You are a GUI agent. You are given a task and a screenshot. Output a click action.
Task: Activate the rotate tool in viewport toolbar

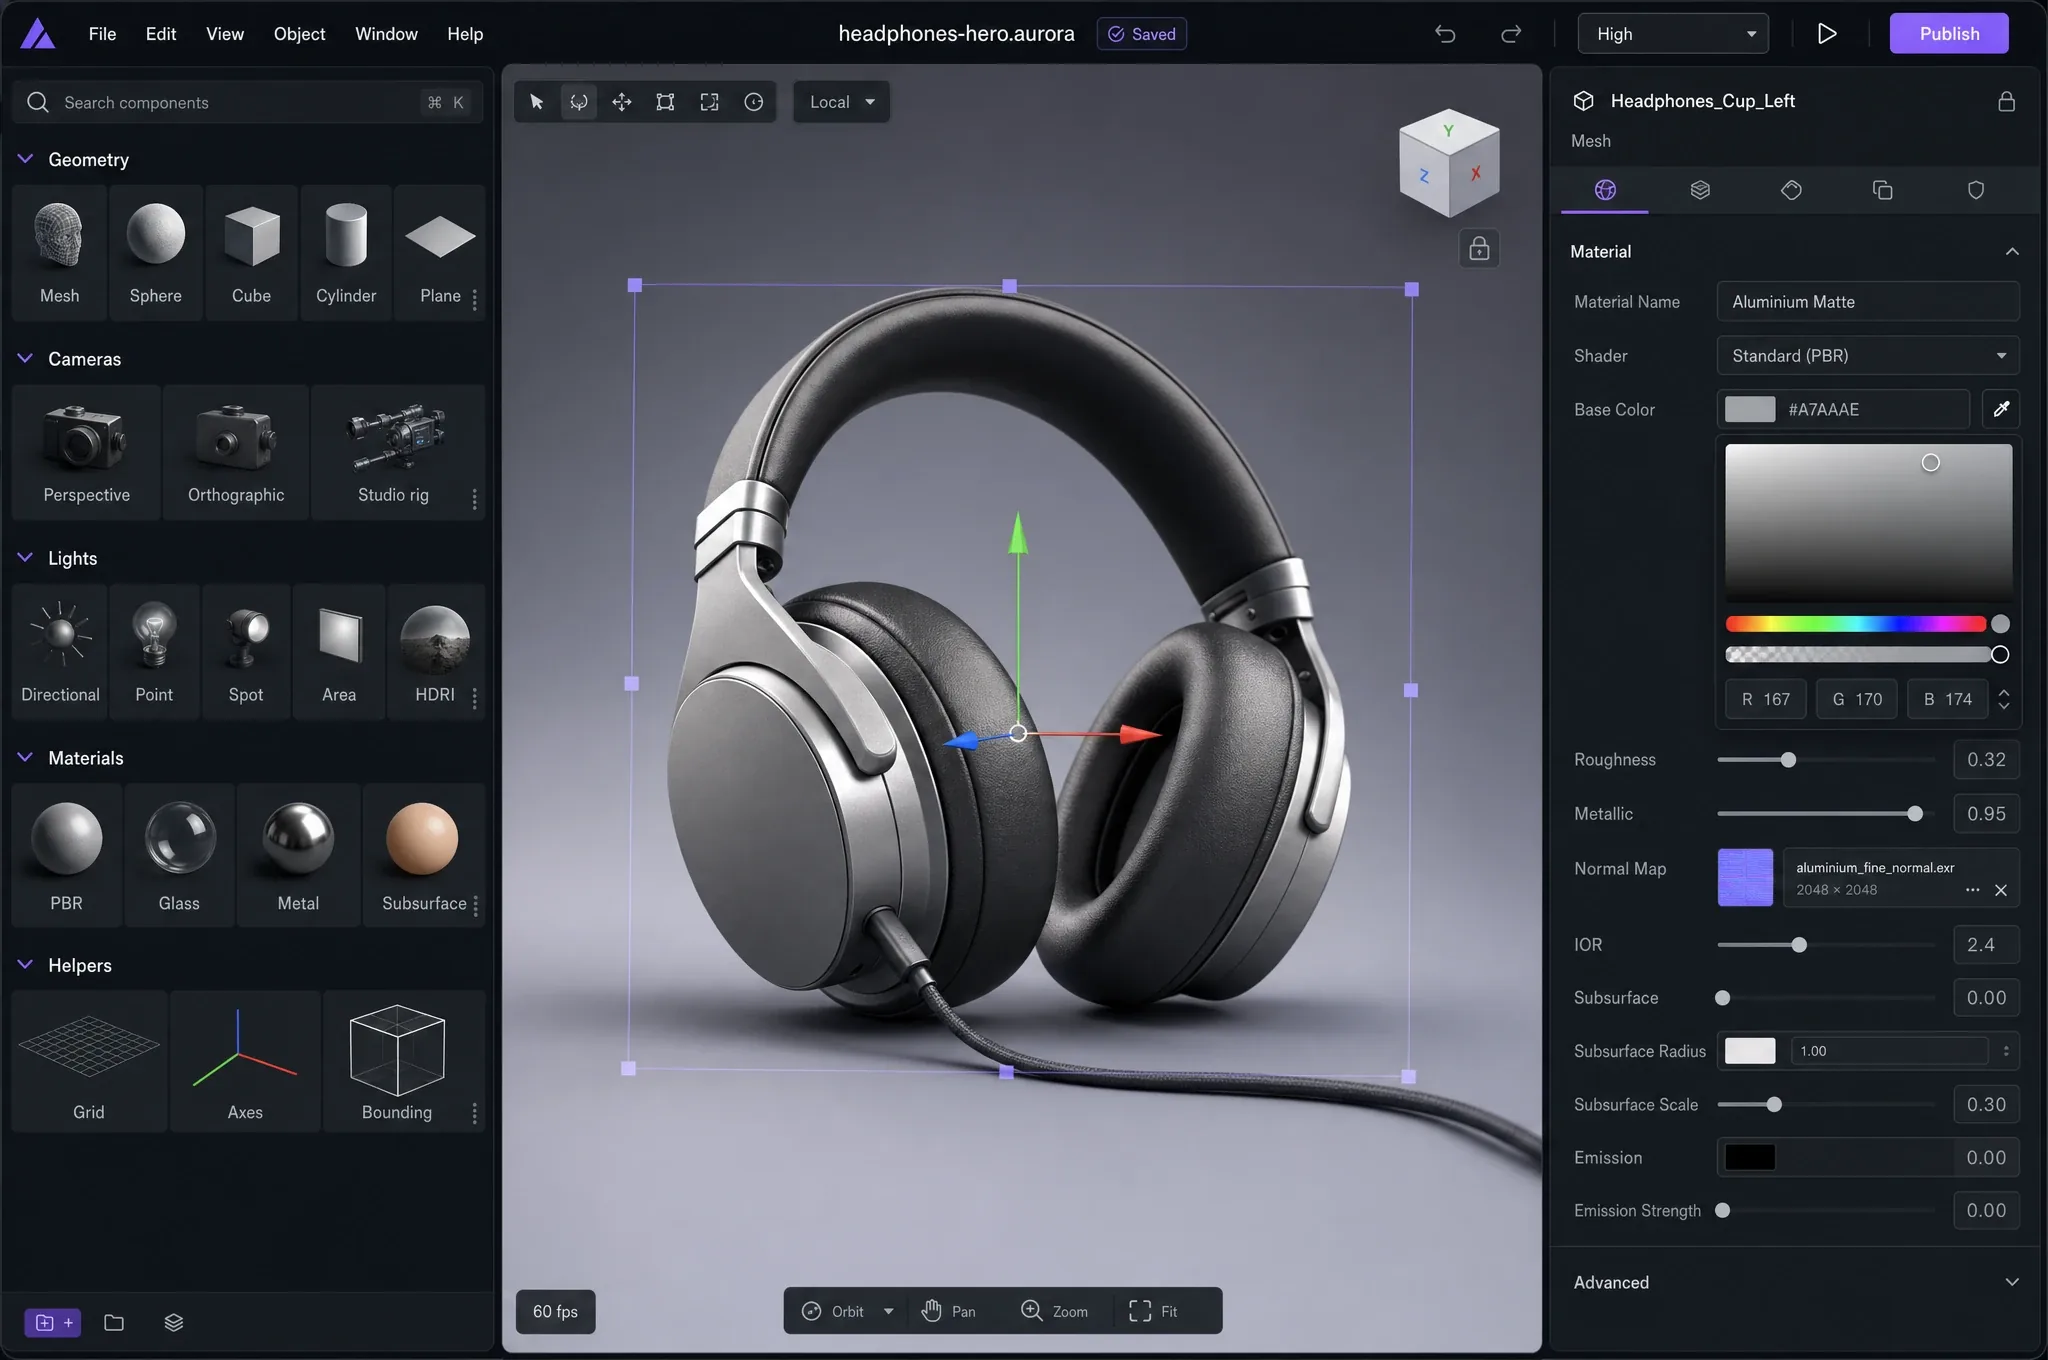pos(579,102)
